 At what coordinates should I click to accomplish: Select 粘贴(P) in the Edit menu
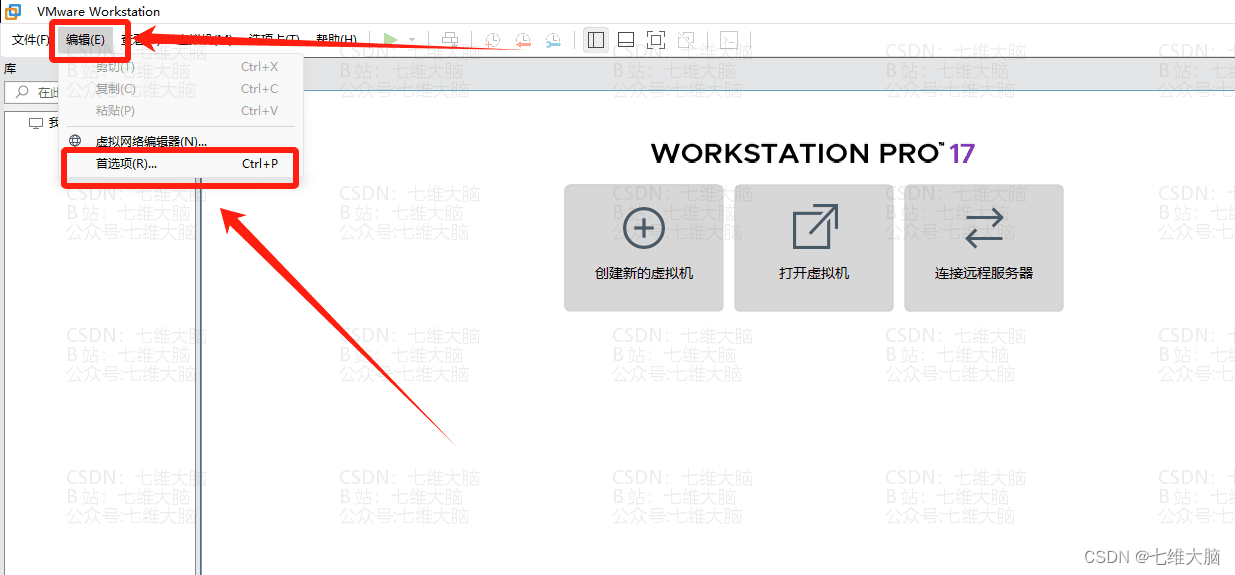tap(179, 111)
